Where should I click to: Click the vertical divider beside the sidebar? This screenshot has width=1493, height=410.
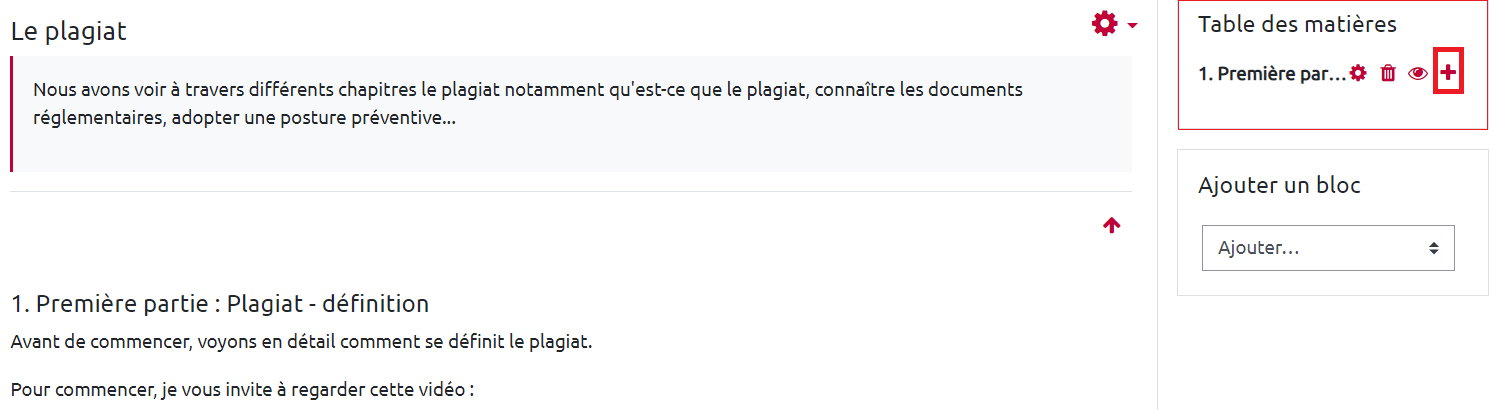tap(1157, 300)
